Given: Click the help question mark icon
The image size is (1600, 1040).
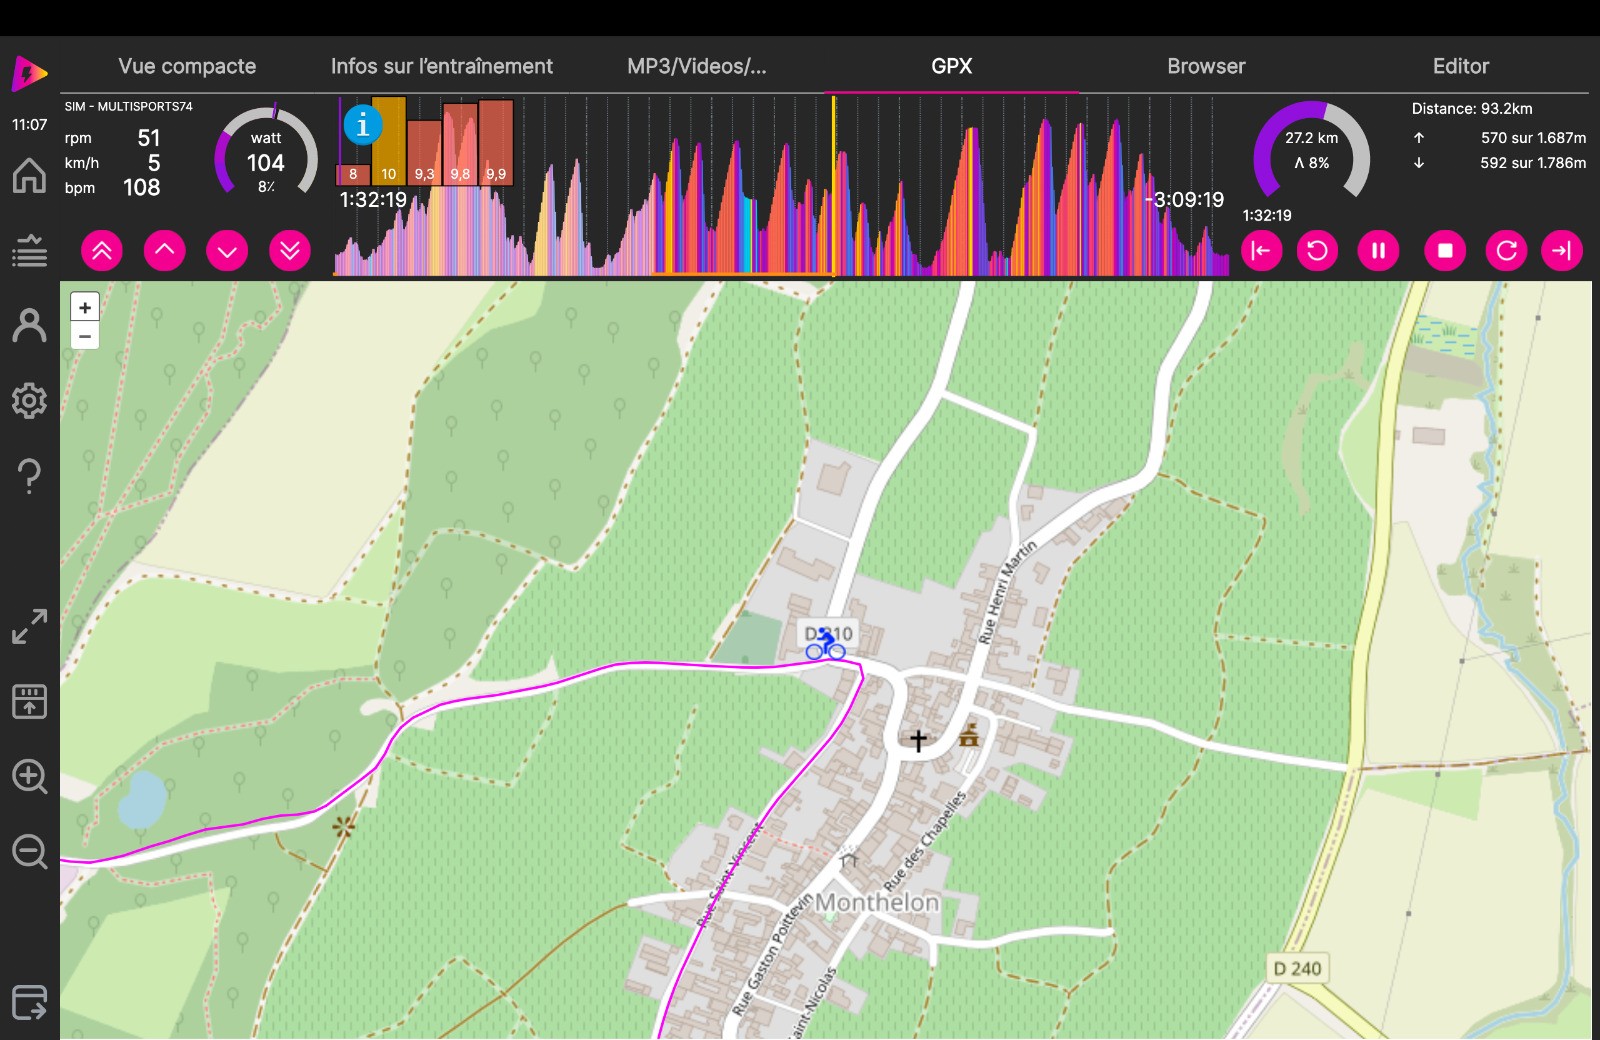Looking at the screenshot, I should pos(29,476).
